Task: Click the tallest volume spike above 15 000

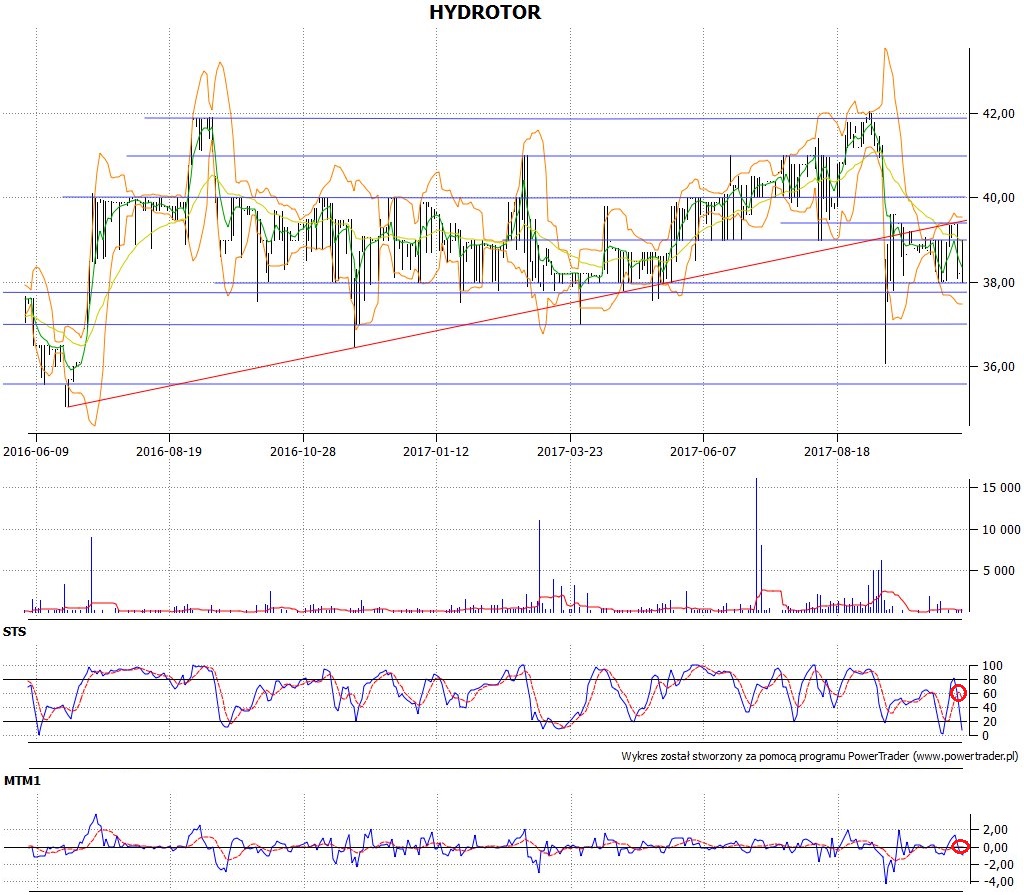Action: point(756,544)
